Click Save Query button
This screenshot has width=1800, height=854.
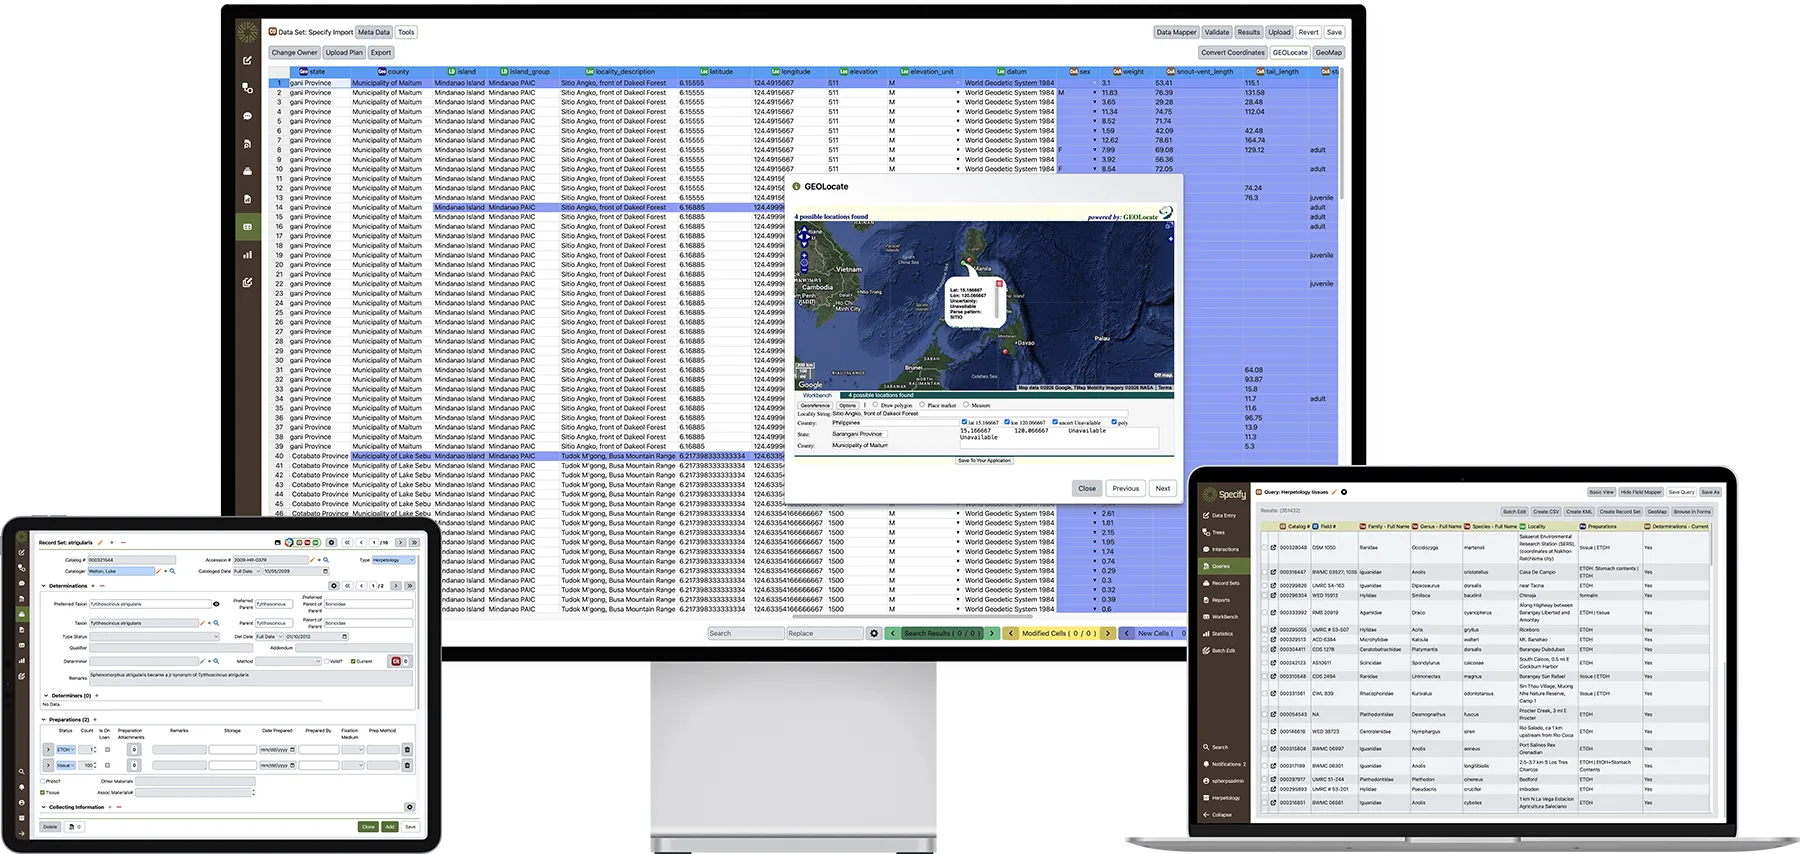[x=1681, y=492]
